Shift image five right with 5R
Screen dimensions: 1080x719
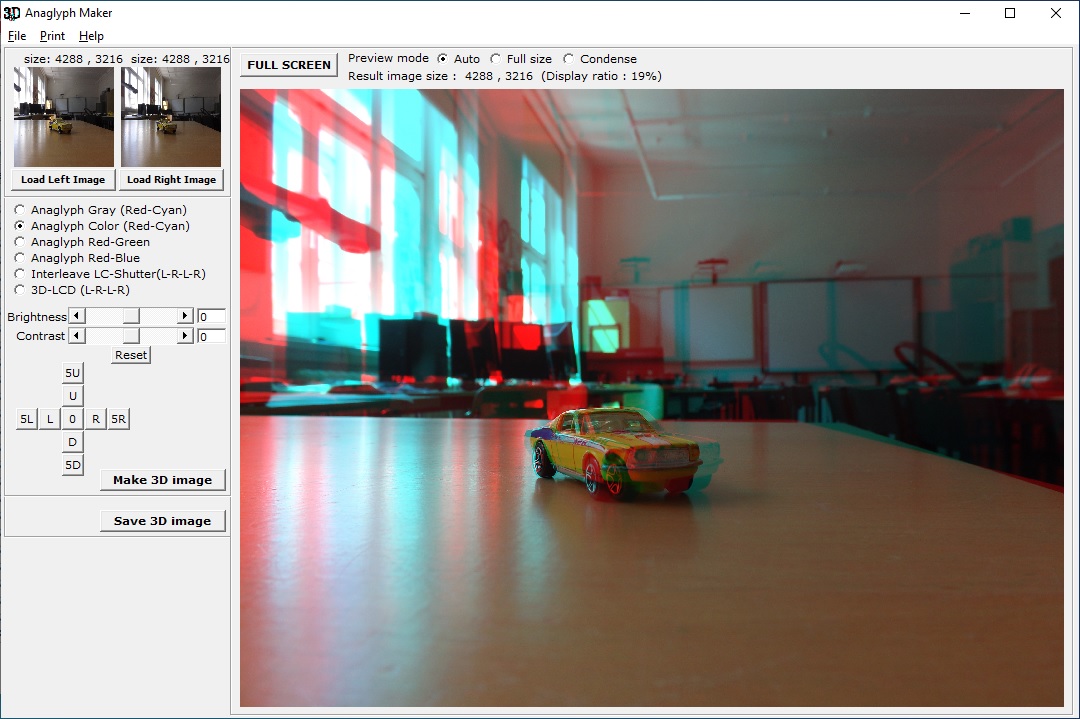118,419
